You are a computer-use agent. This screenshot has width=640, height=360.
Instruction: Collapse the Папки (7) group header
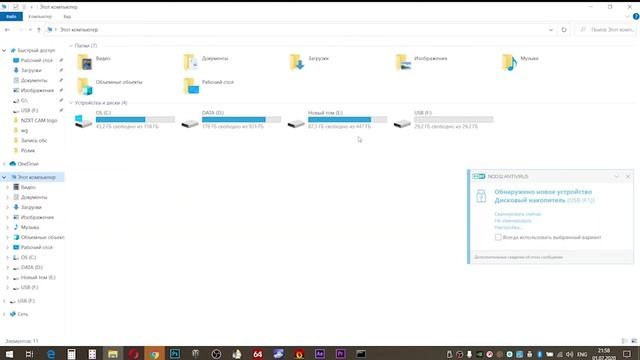[x=71, y=46]
